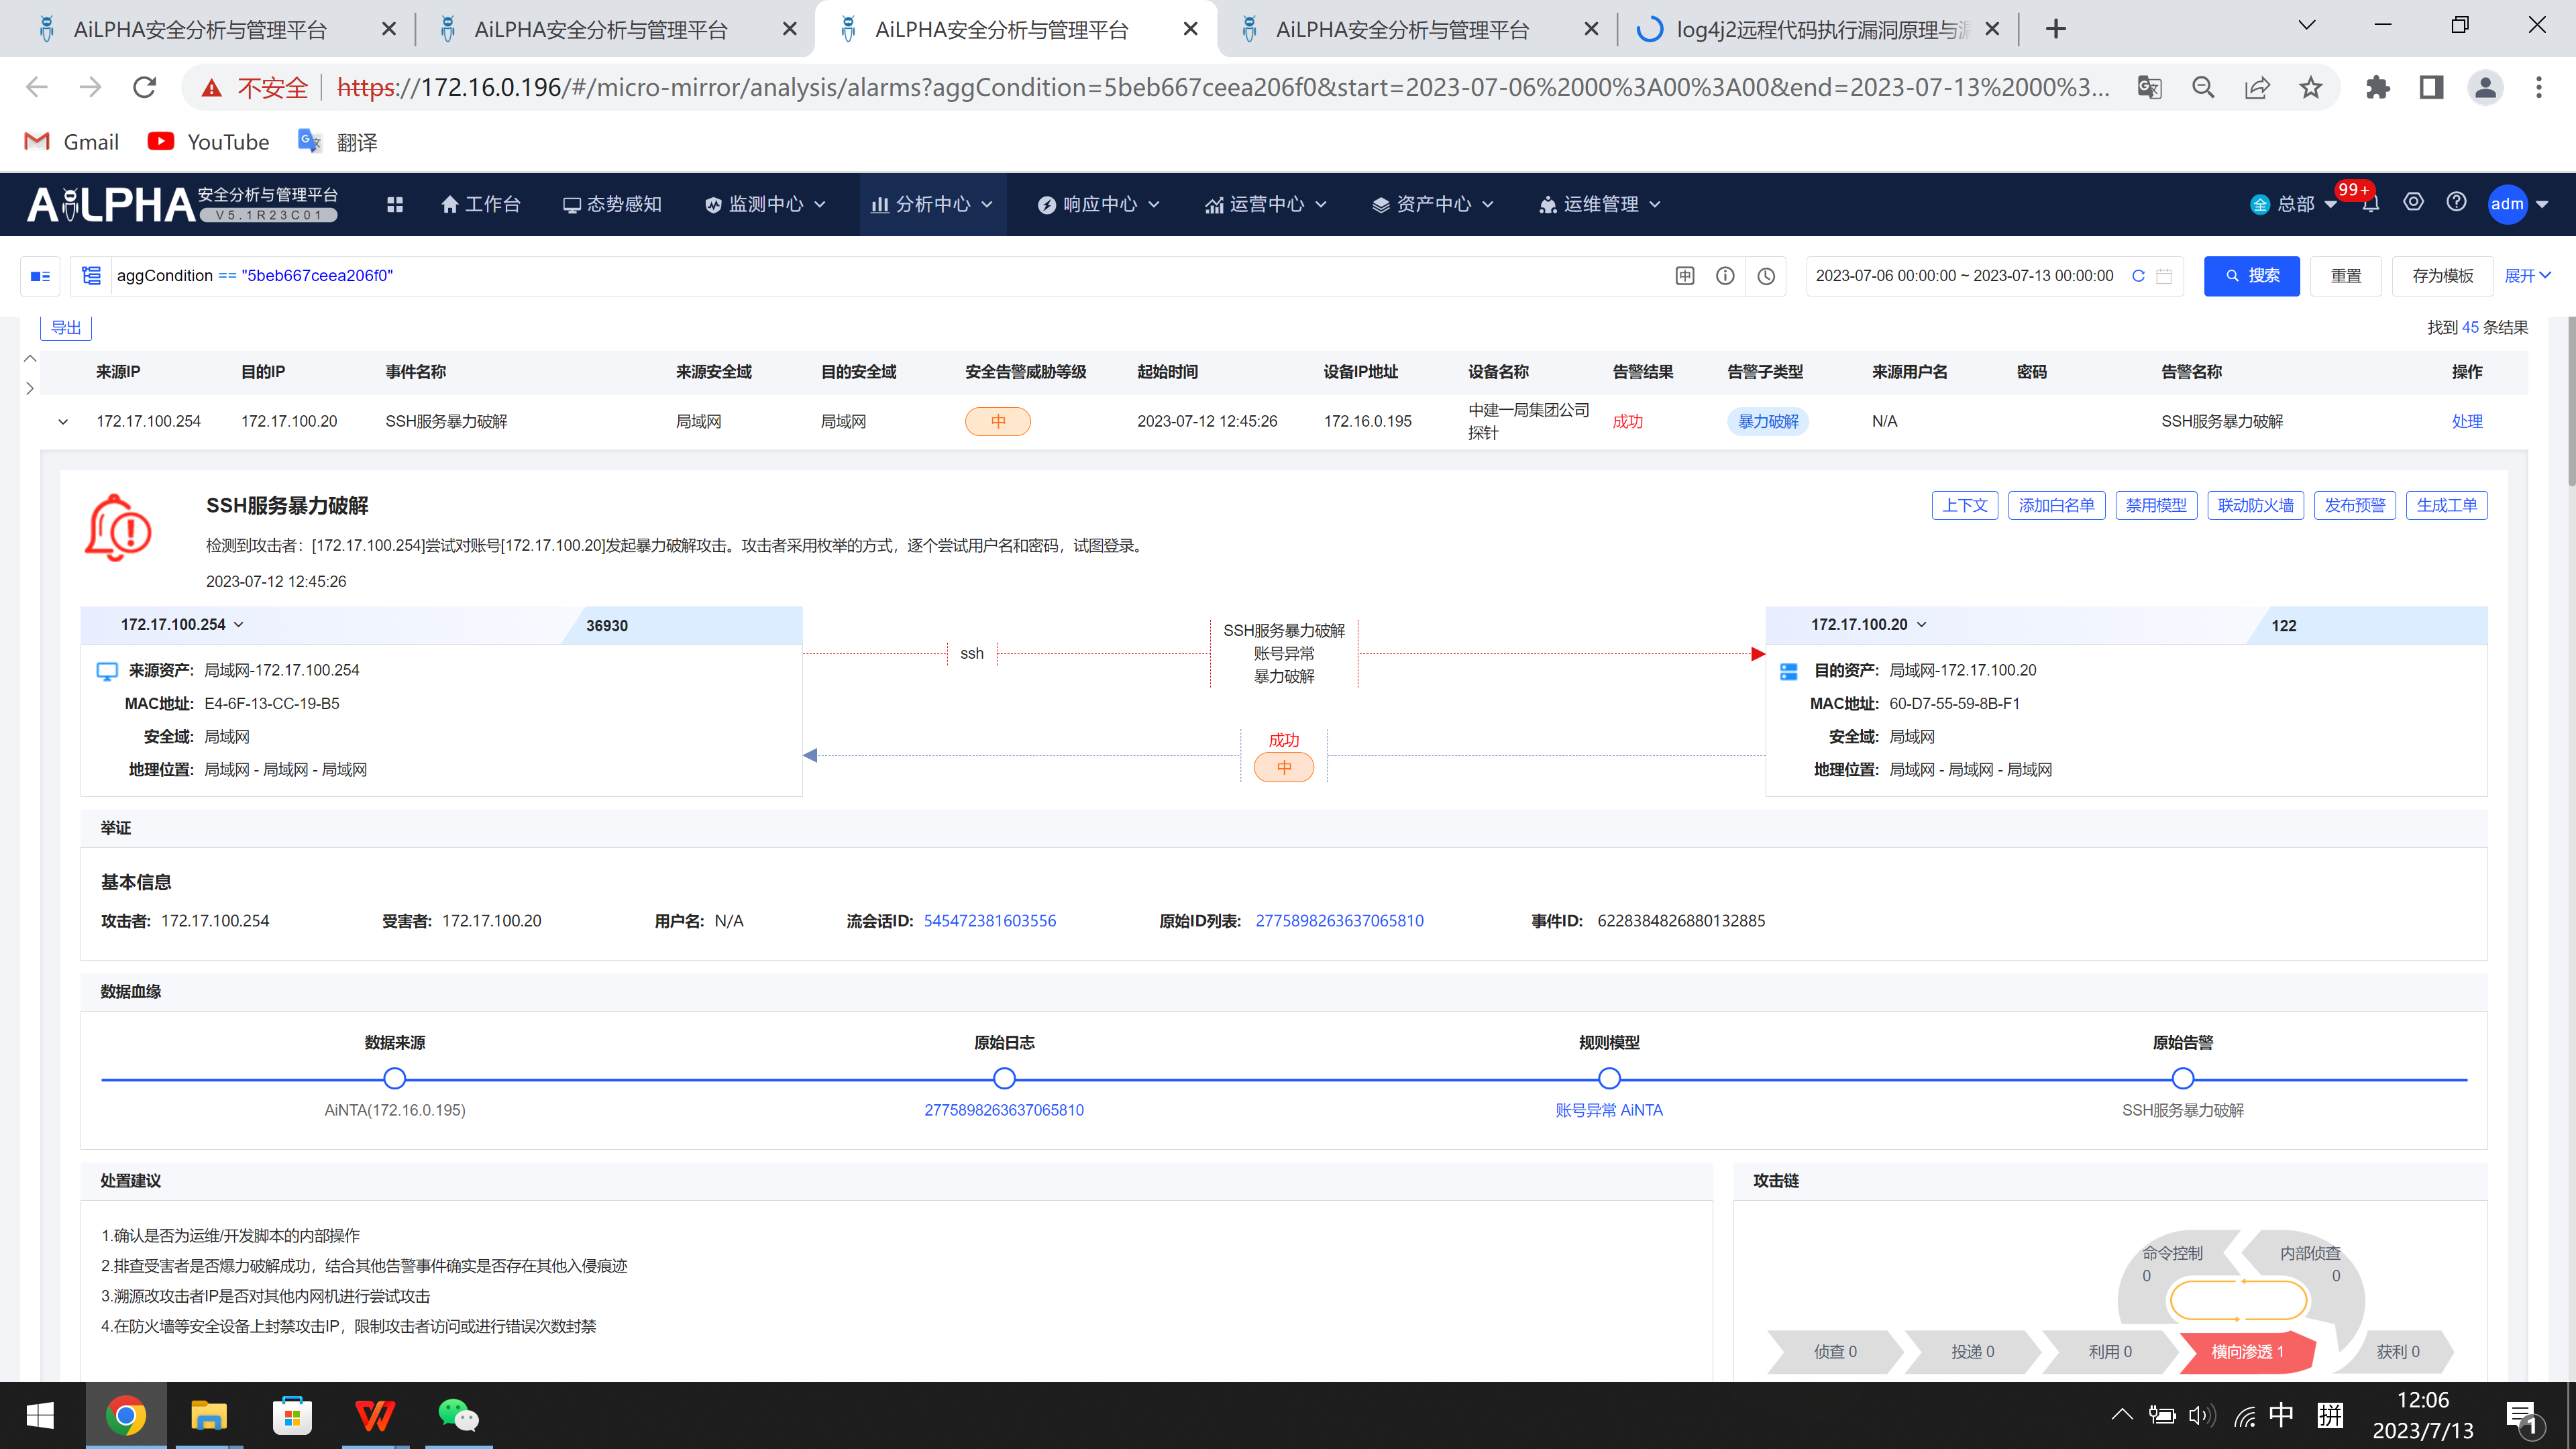Screen dimensions: 2576x1449
Task: Open the 分析中心 navigation menu
Action: pyautogui.click(x=931, y=204)
